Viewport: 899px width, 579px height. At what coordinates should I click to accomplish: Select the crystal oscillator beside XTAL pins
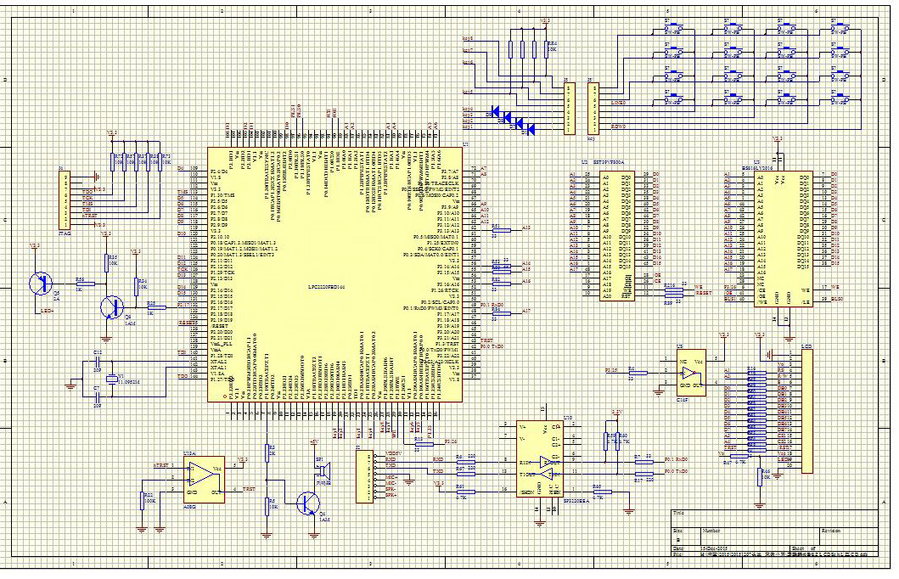[110, 382]
